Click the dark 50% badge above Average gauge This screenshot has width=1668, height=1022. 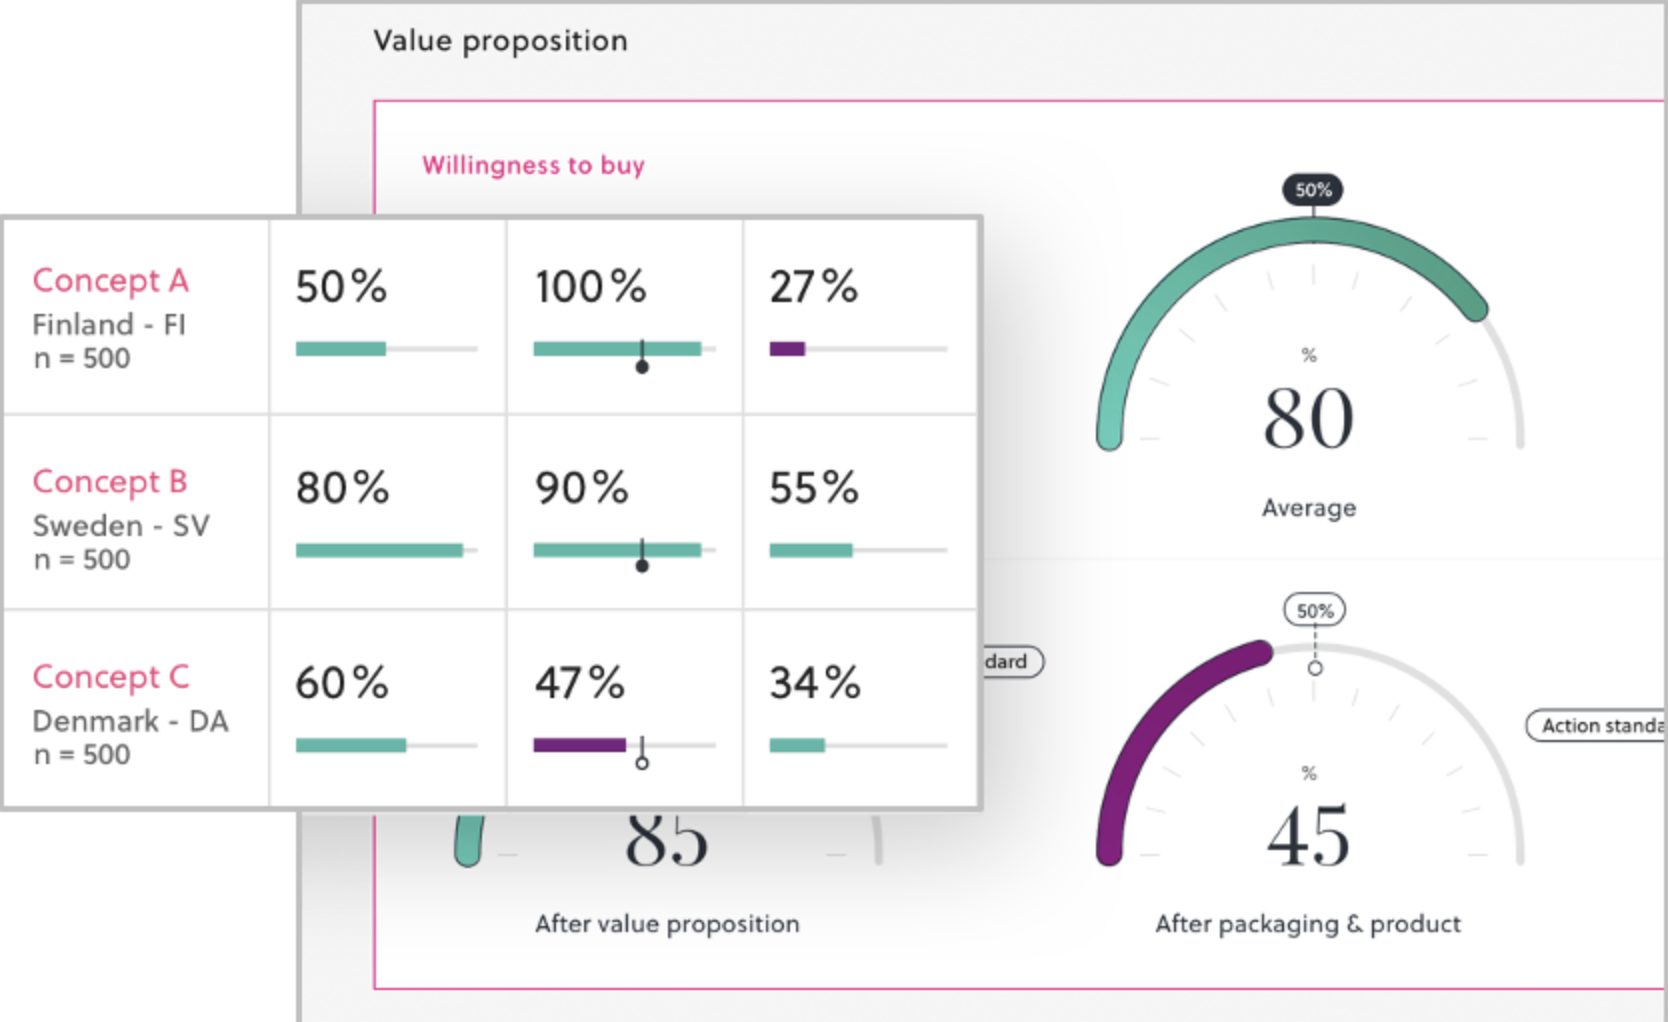pyautogui.click(x=1313, y=190)
